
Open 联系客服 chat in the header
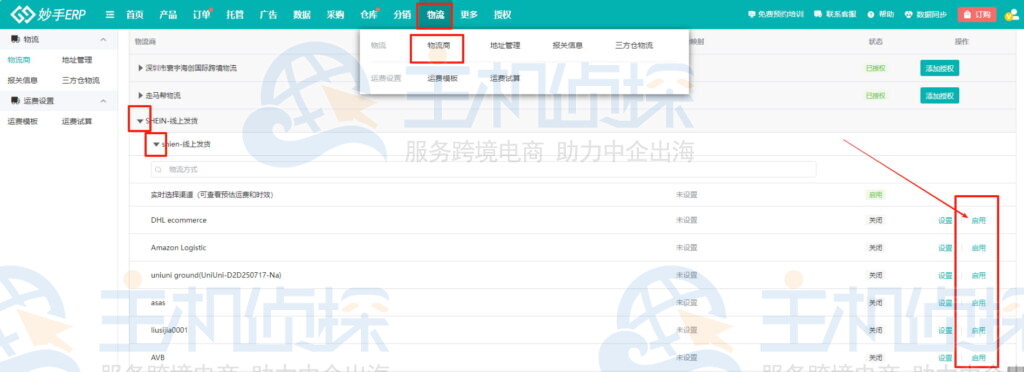click(x=835, y=14)
